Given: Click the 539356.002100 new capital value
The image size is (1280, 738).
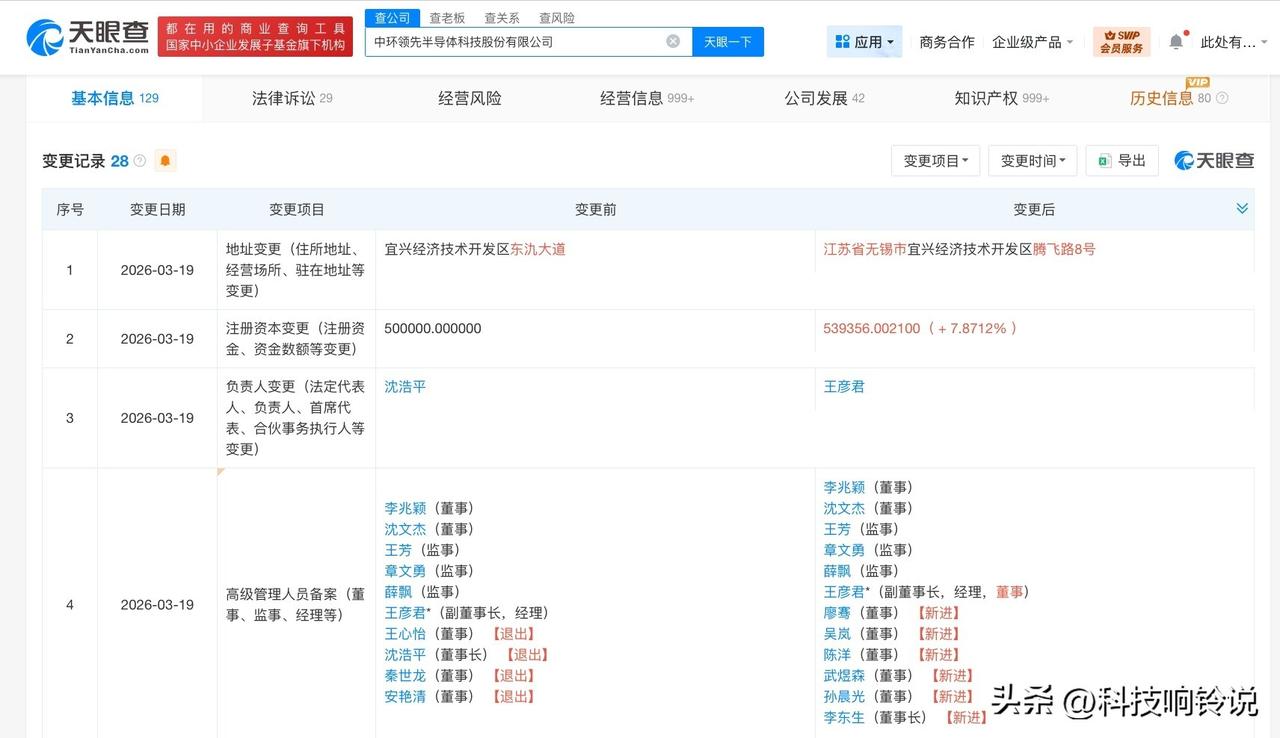Looking at the screenshot, I should 871,328.
